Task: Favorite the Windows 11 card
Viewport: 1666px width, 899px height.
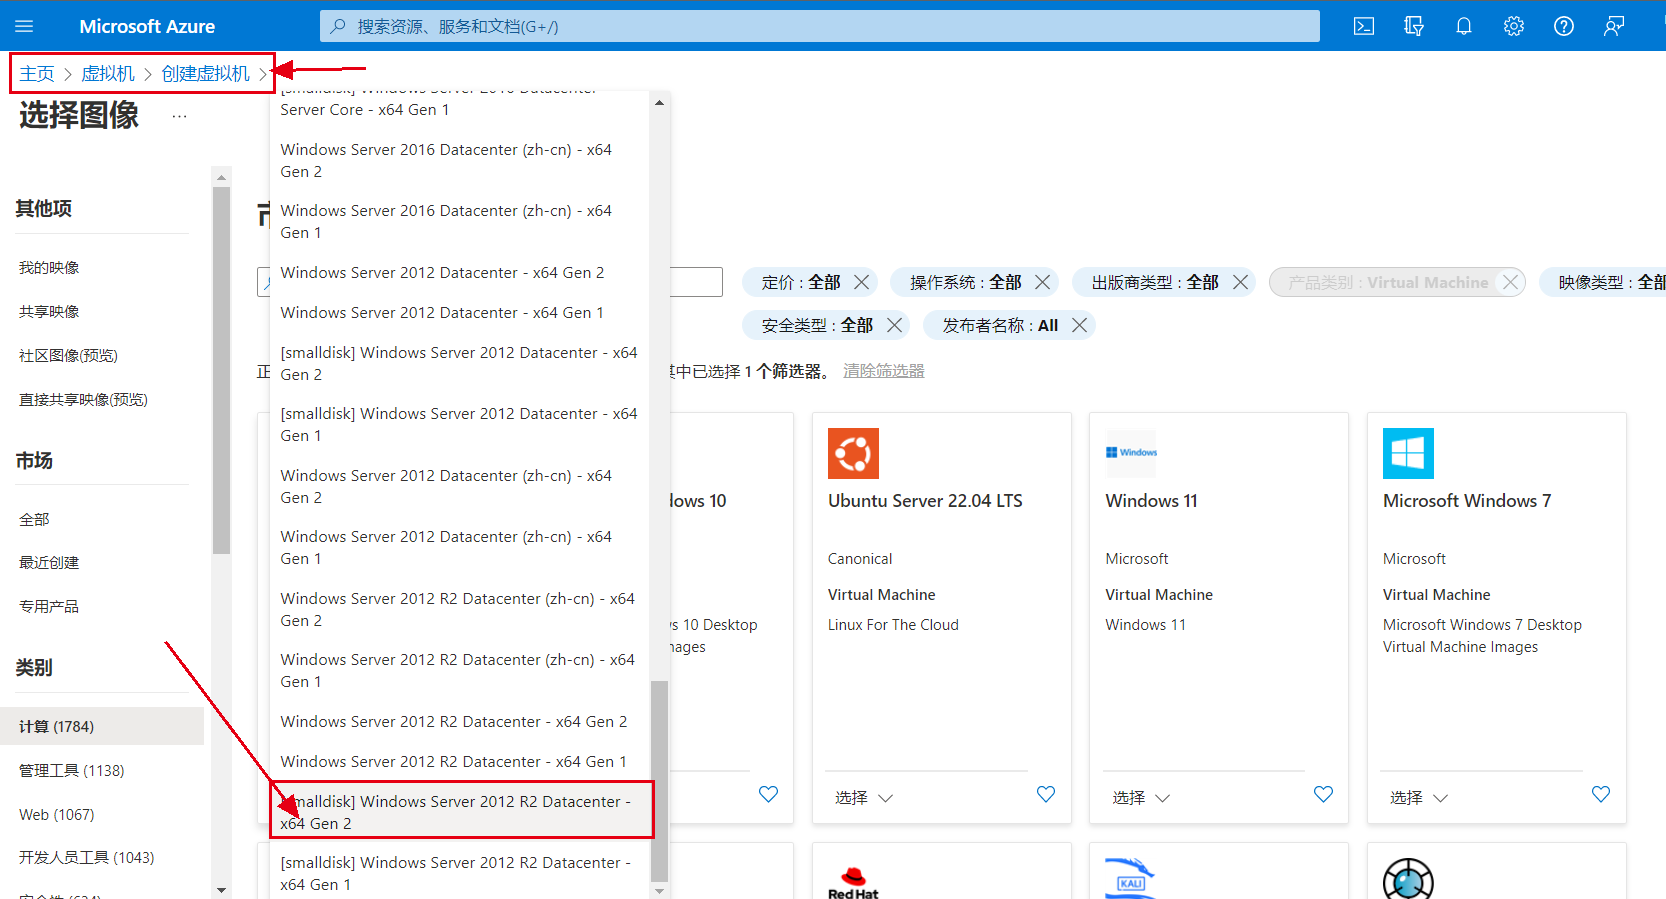Action: coord(1323,794)
